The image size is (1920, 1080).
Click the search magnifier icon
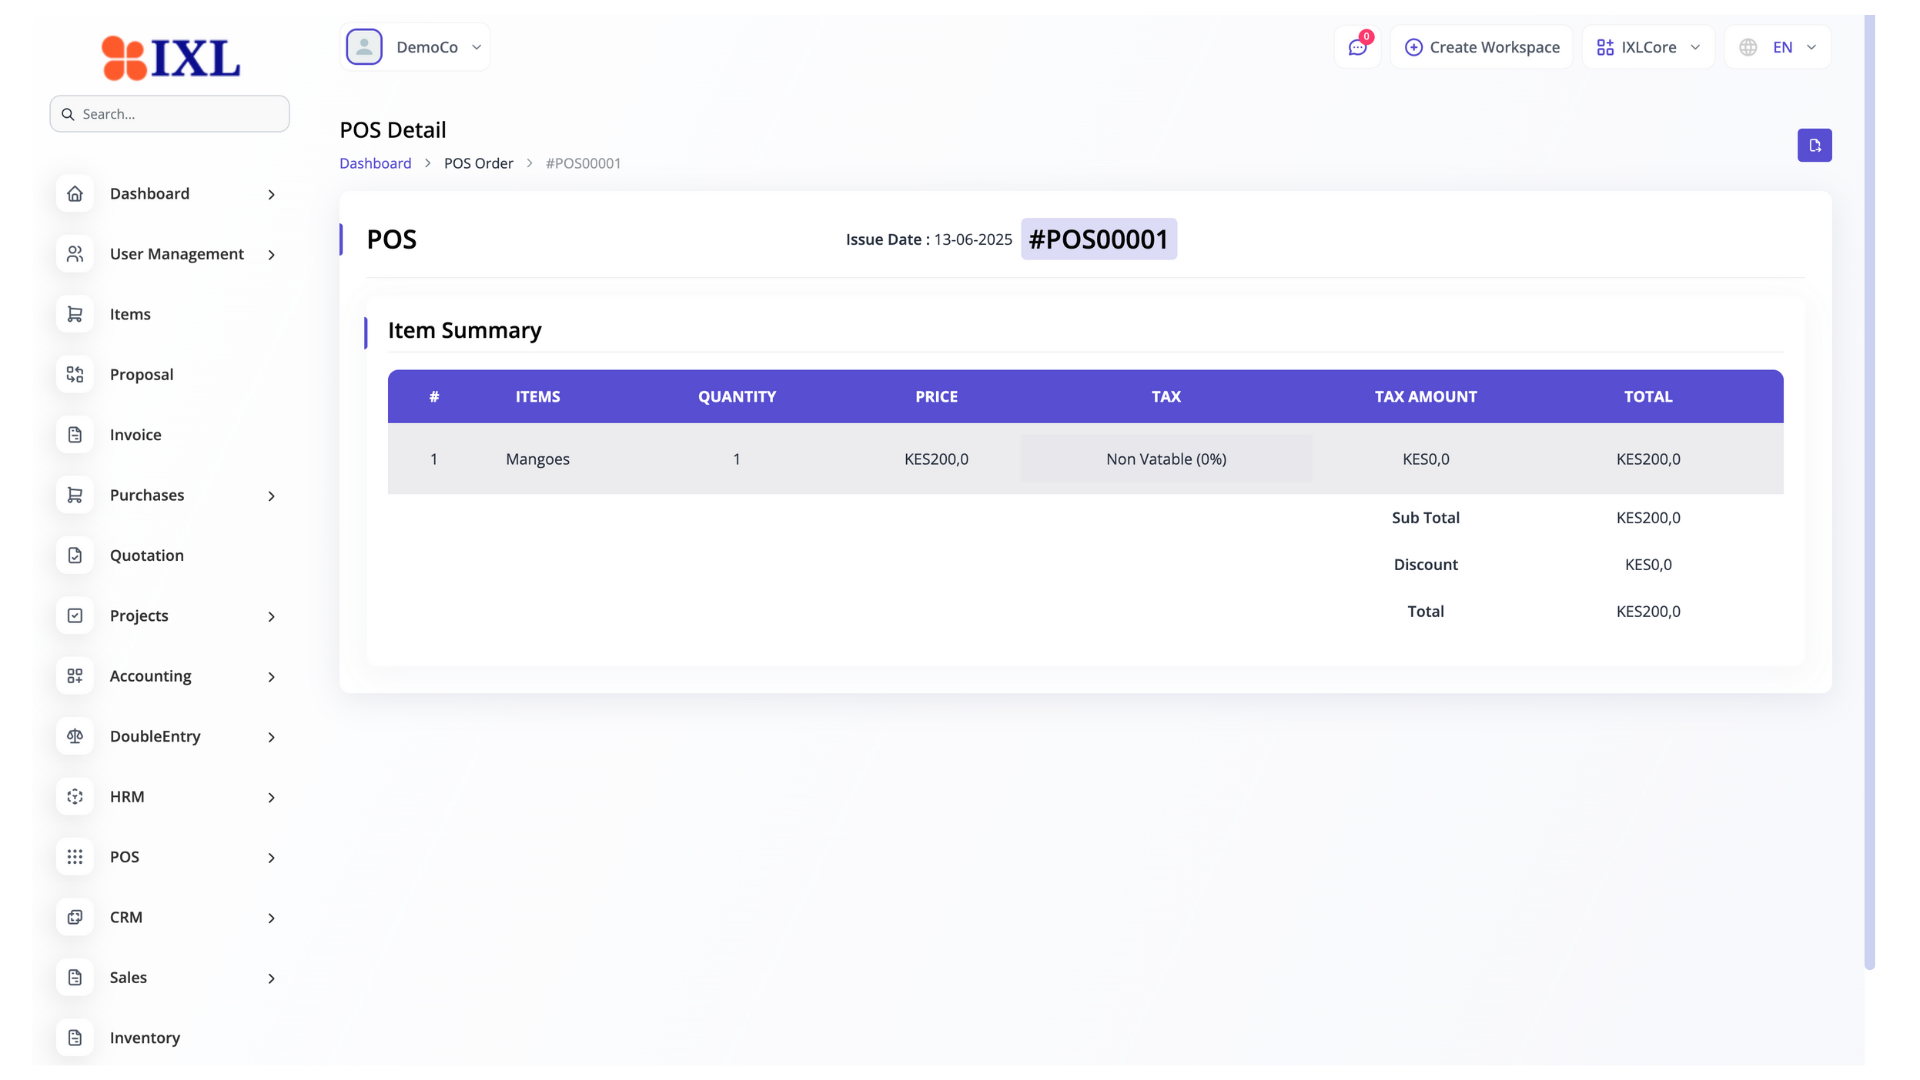(68, 114)
